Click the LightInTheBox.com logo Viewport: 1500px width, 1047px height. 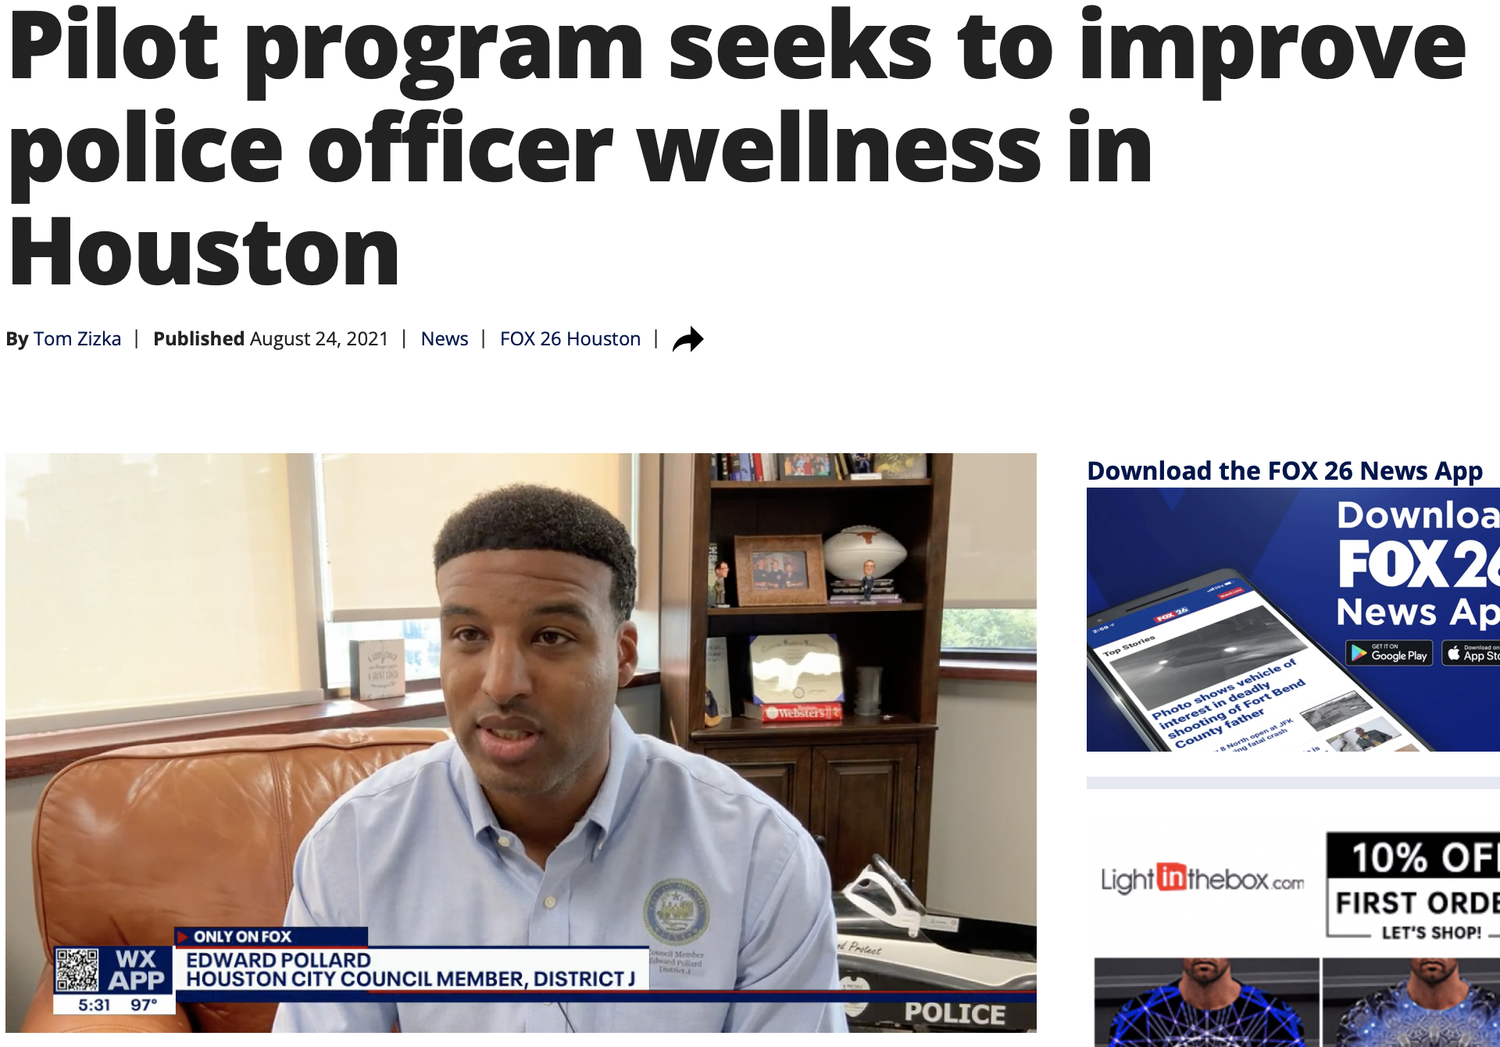(1202, 879)
